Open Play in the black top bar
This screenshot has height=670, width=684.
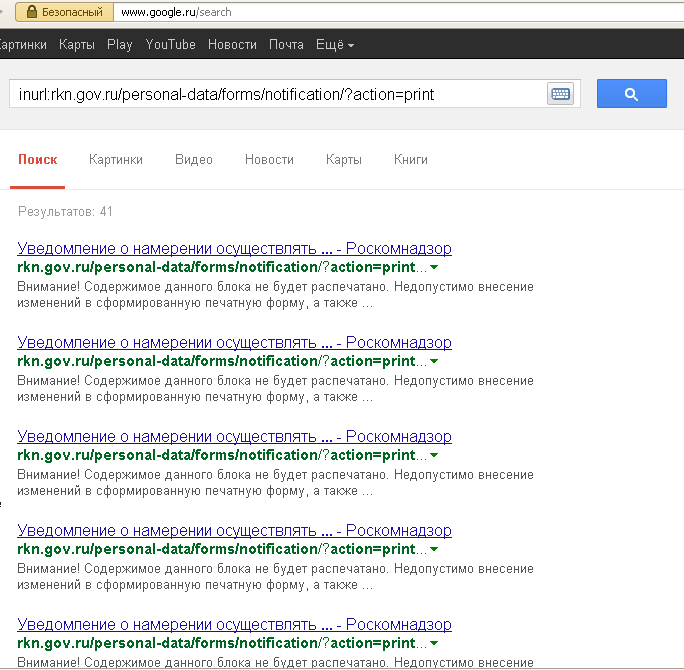120,44
